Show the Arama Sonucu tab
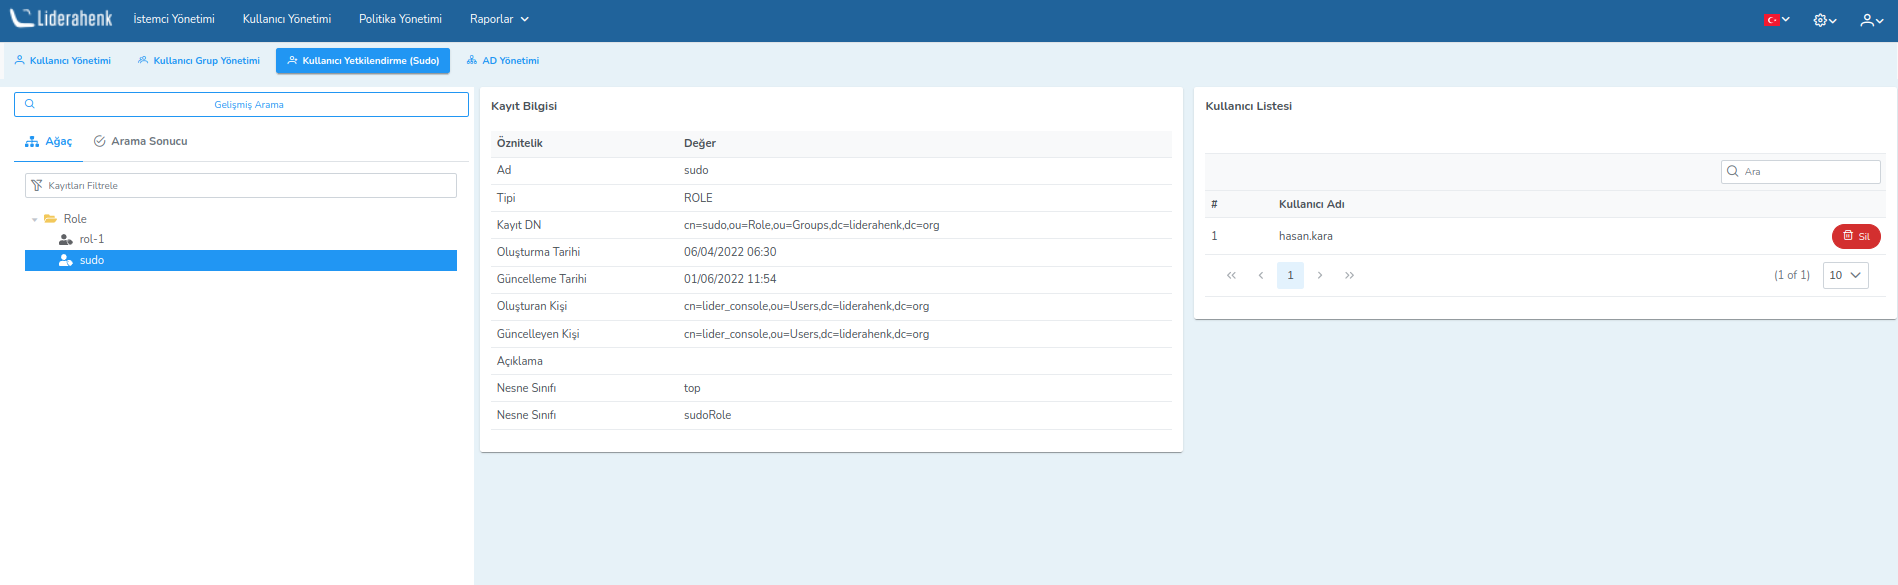The image size is (1898, 585). tap(141, 142)
